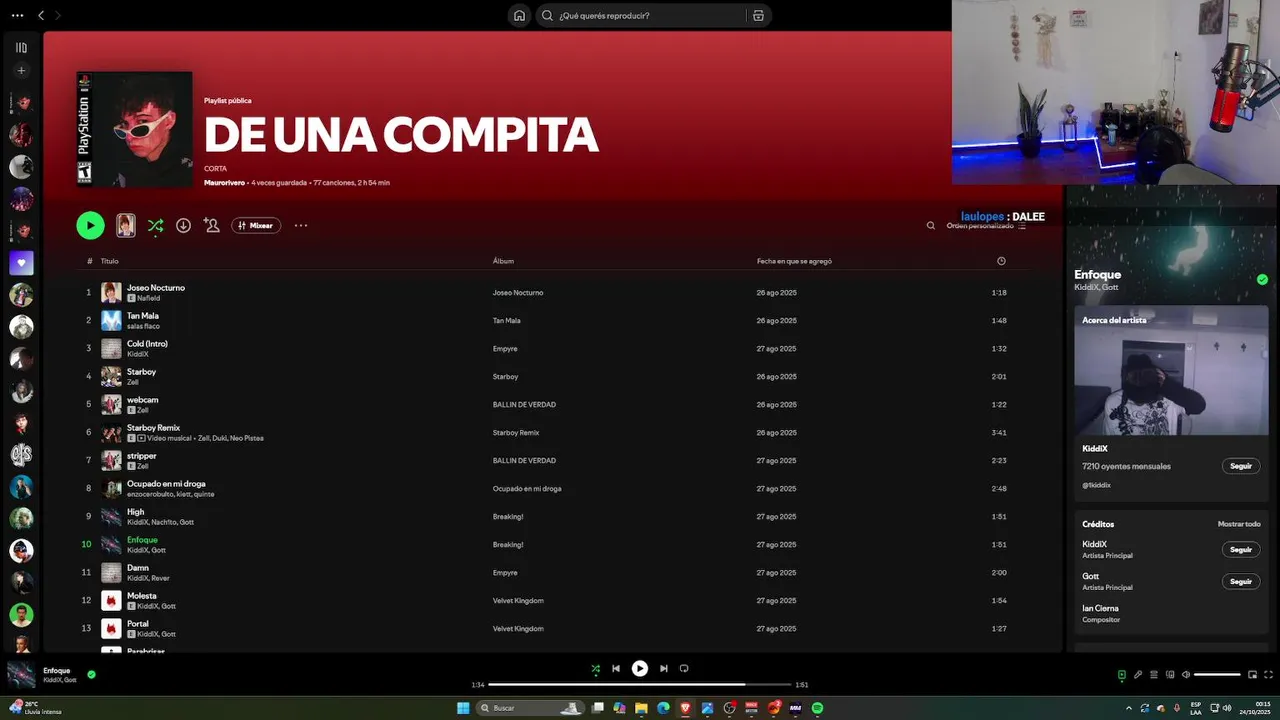Sort by the Álbum column header
The height and width of the screenshot is (720, 1280).
[x=503, y=261]
